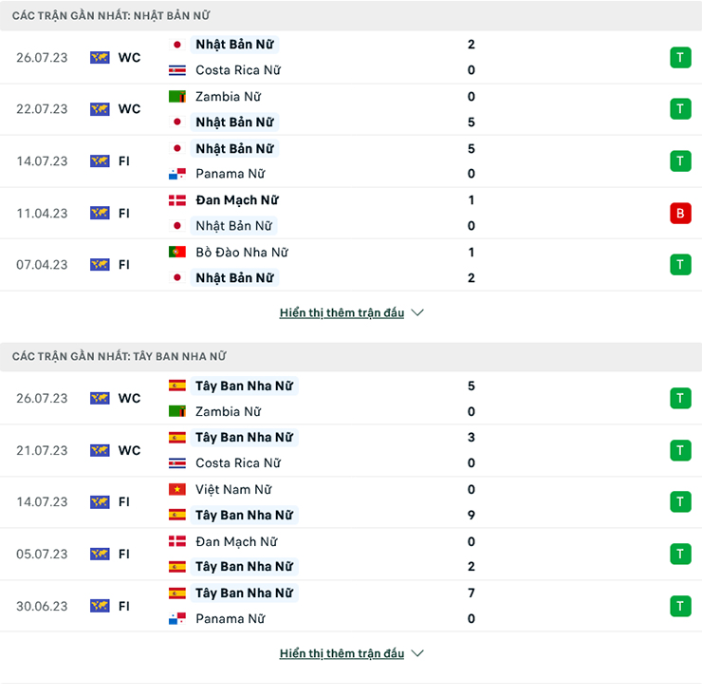Expand more Spain matches via the bottom chevron

coord(418,654)
